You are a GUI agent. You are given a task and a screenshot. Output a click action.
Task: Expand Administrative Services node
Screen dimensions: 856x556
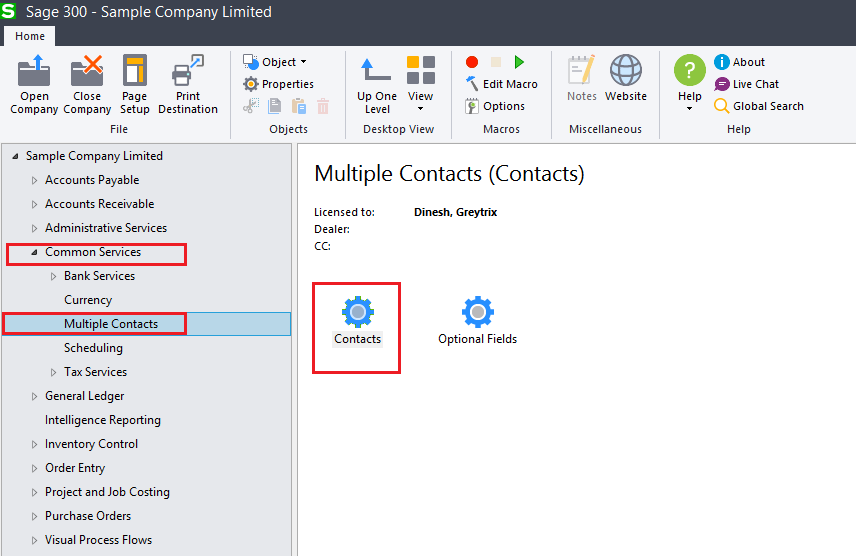34,228
